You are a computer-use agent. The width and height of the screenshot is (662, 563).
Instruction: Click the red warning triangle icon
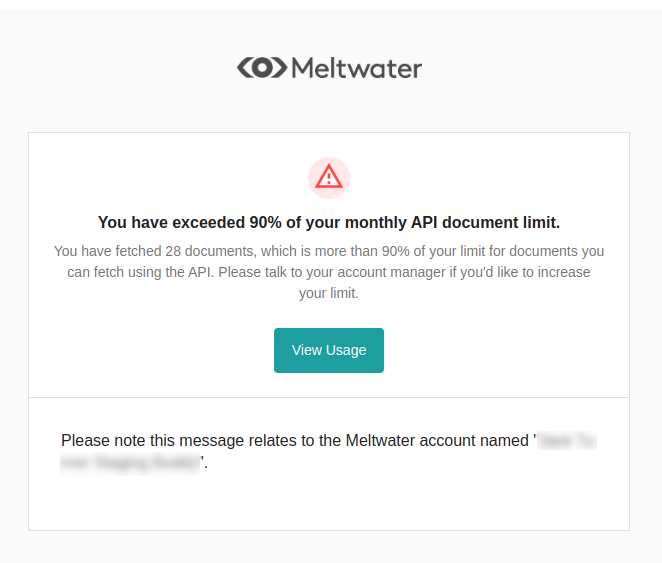pyautogui.click(x=329, y=177)
